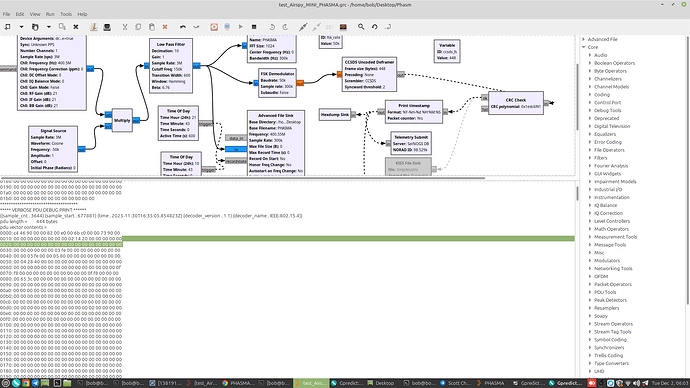Kill the flow graph with the stop icon
The height and width of the screenshot is (388, 690).
click(254, 27)
